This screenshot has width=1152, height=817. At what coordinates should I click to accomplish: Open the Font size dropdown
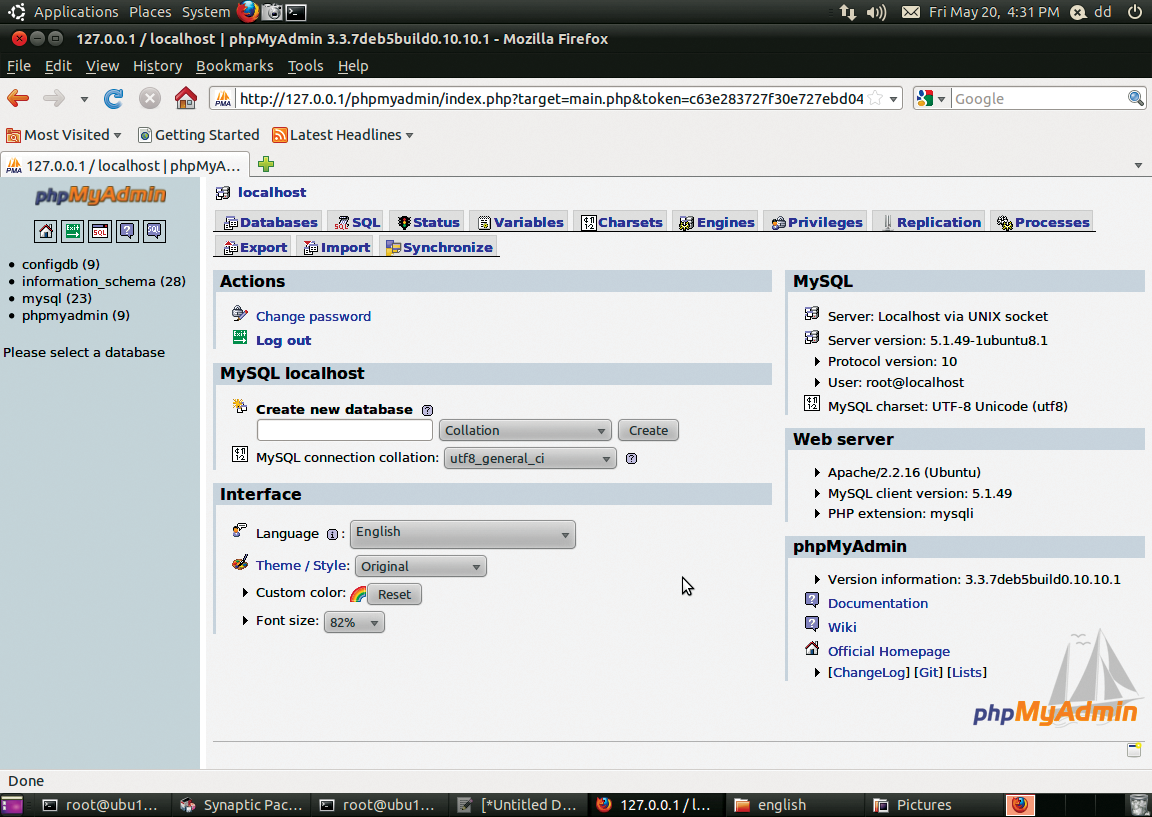tap(354, 621)
